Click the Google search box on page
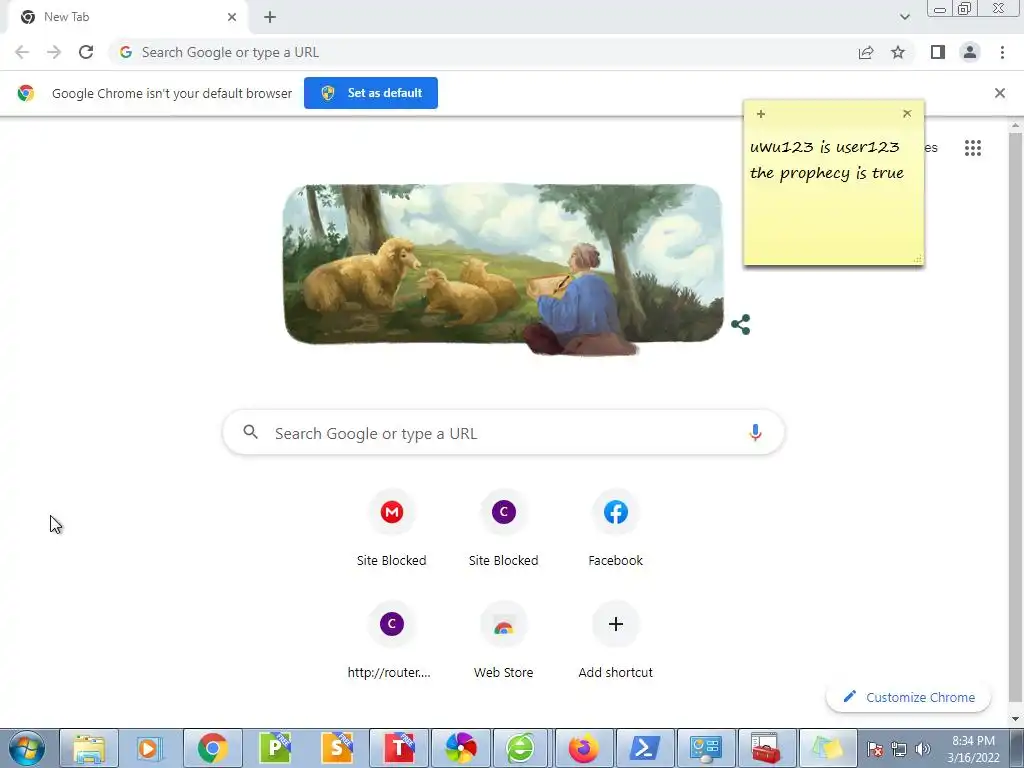Screen dimensions: 1024x768 [503, 432]
